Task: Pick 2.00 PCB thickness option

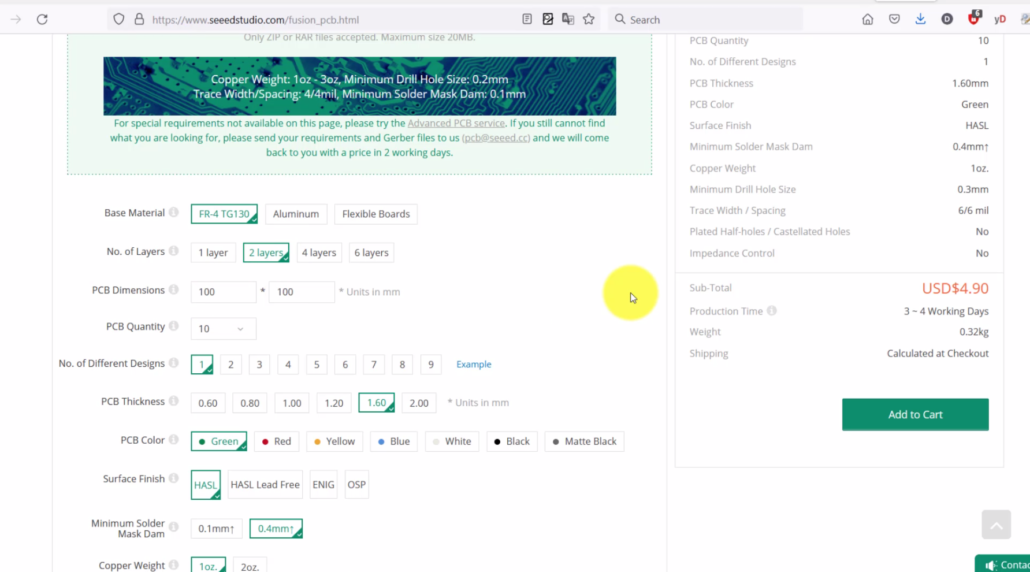Action: click(419, 403)
